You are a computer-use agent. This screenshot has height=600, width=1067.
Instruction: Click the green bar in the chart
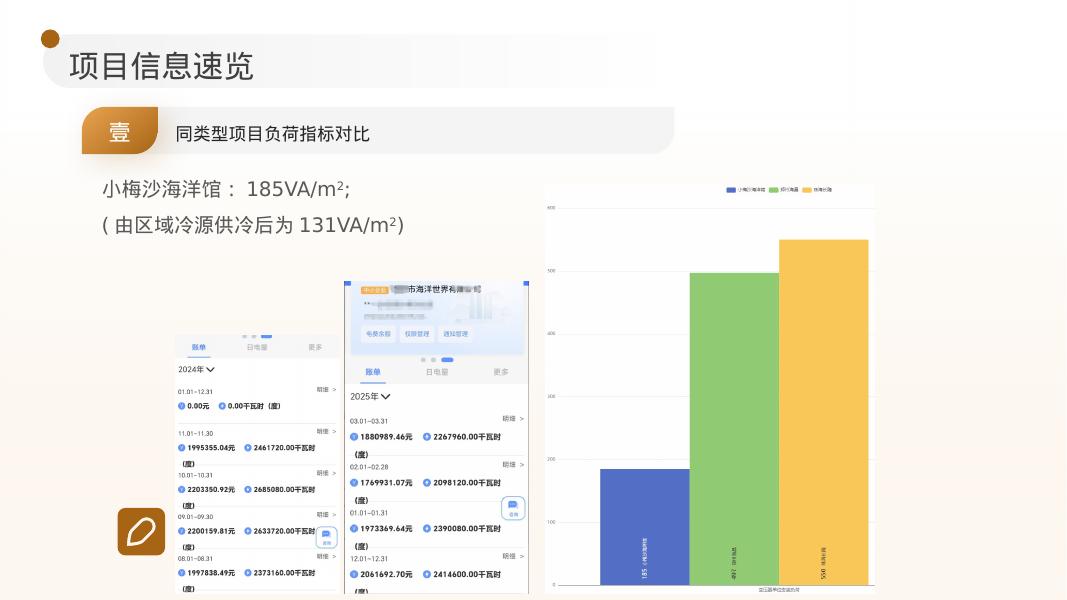734,429
